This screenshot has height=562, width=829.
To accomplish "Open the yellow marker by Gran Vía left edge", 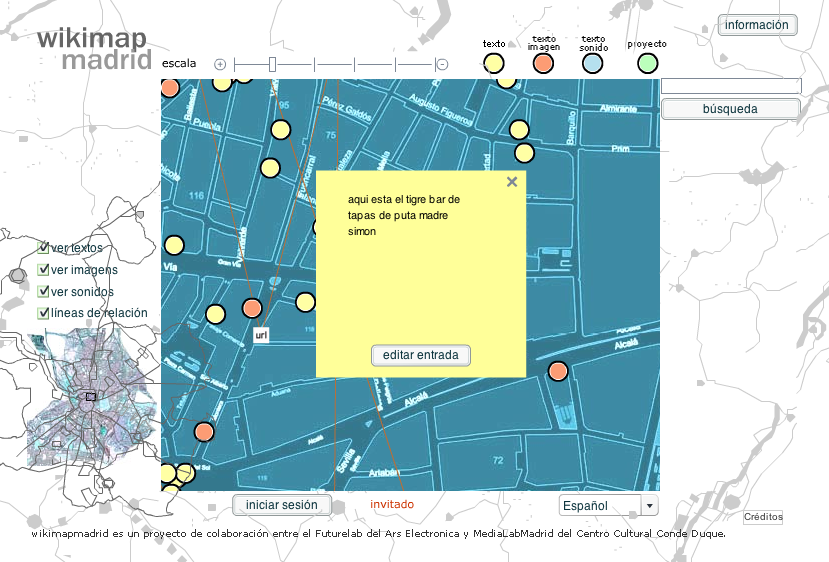I will tap(174, 245).
